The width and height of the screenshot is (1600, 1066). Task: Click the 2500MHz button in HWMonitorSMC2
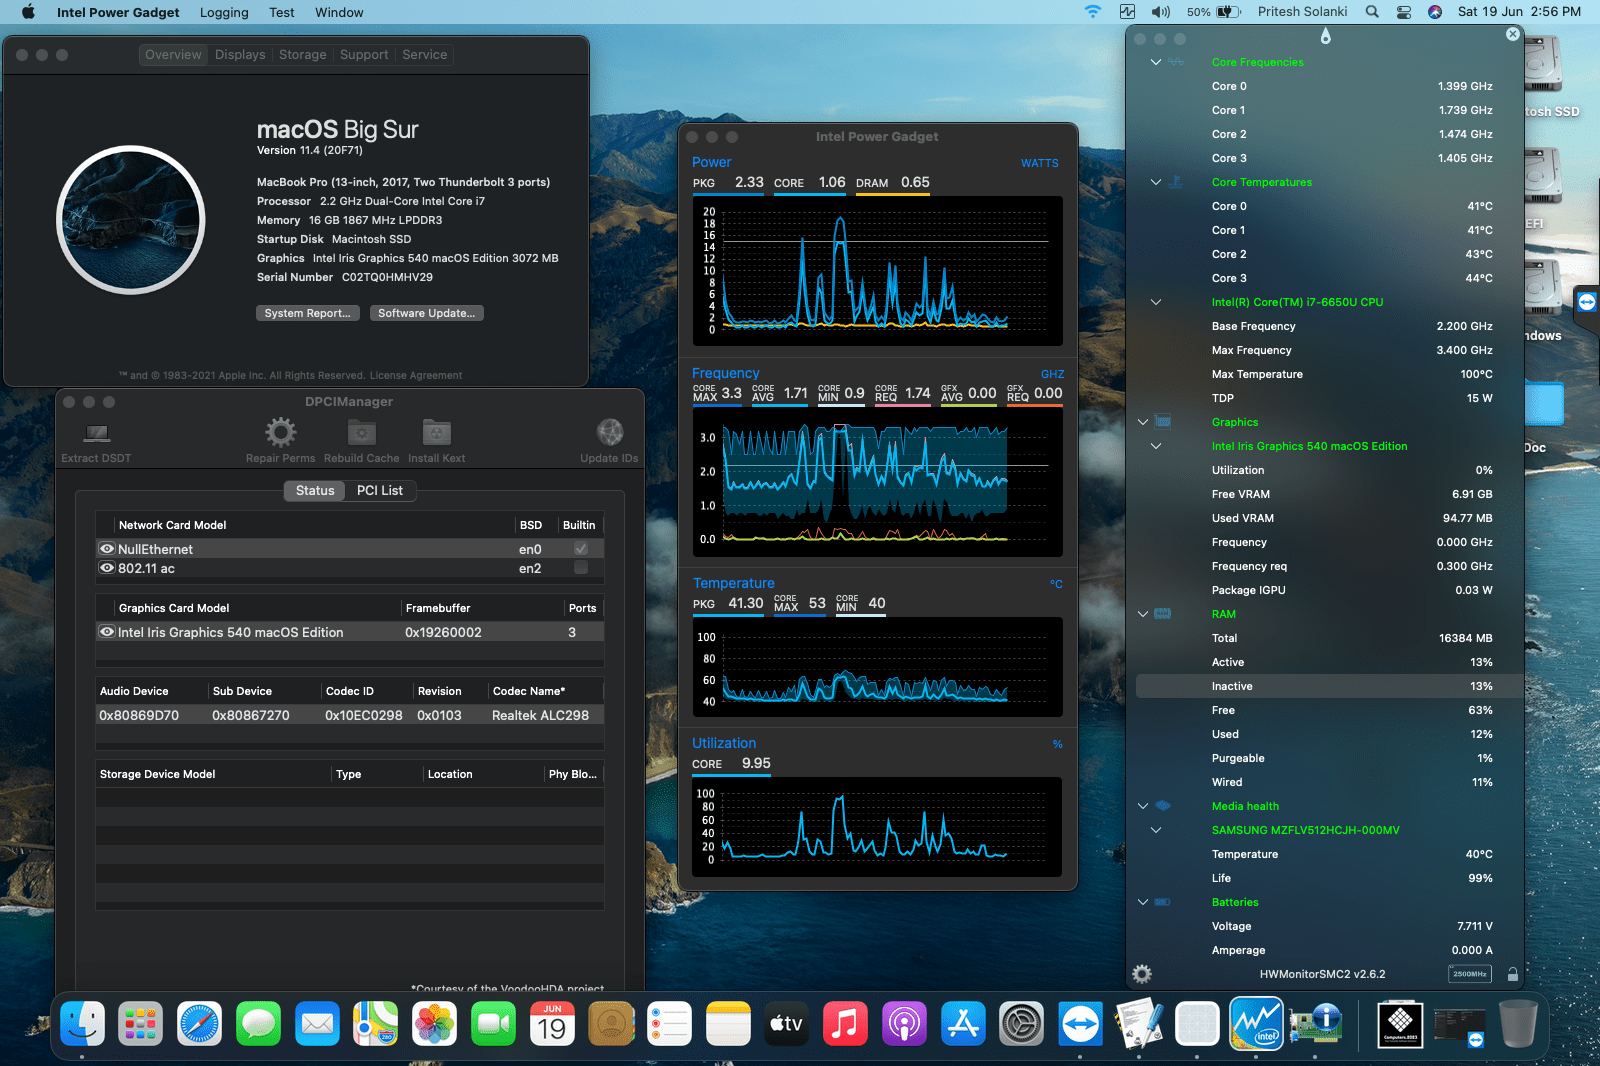point(1469,974)
